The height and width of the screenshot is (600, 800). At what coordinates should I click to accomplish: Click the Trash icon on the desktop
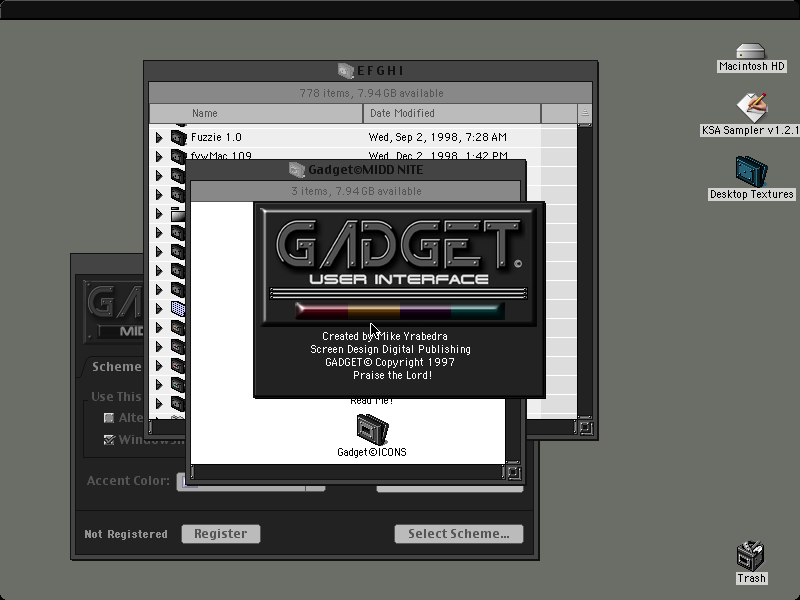(751, 556)
